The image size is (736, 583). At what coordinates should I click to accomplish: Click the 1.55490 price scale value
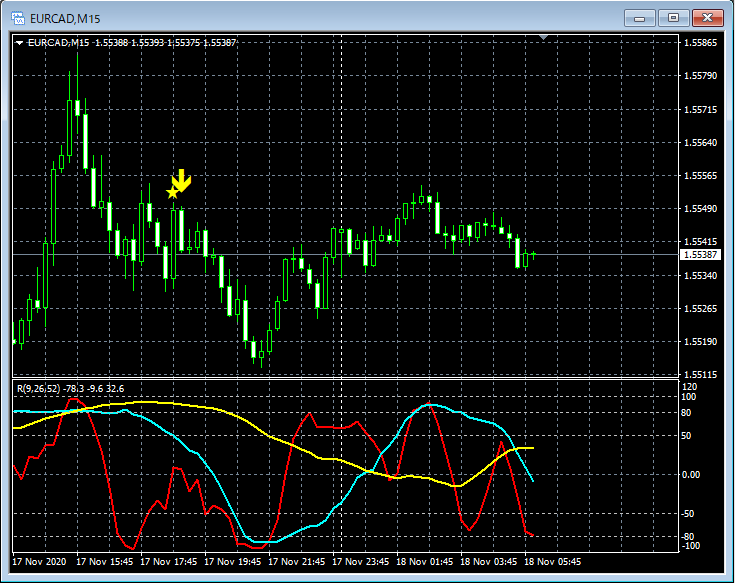(x=700, y=208)
